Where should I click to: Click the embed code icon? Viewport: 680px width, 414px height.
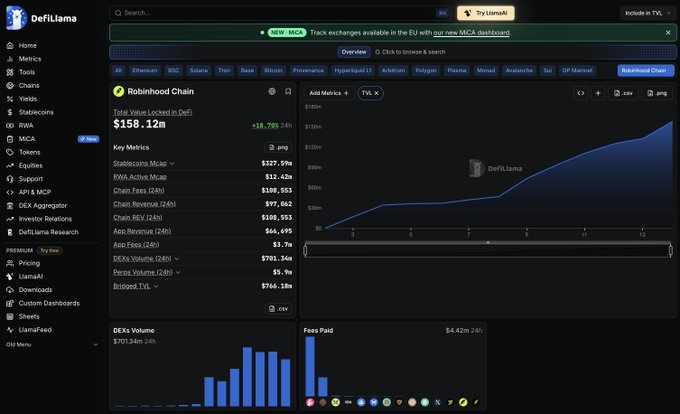pos(581,93)
